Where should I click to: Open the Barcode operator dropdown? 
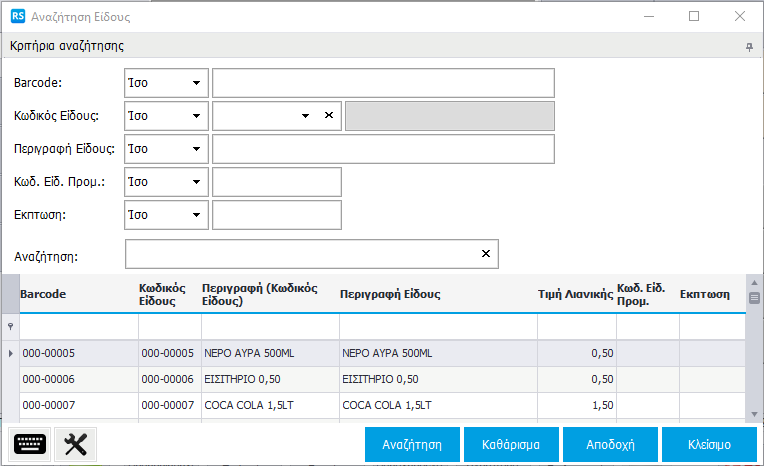195,83
